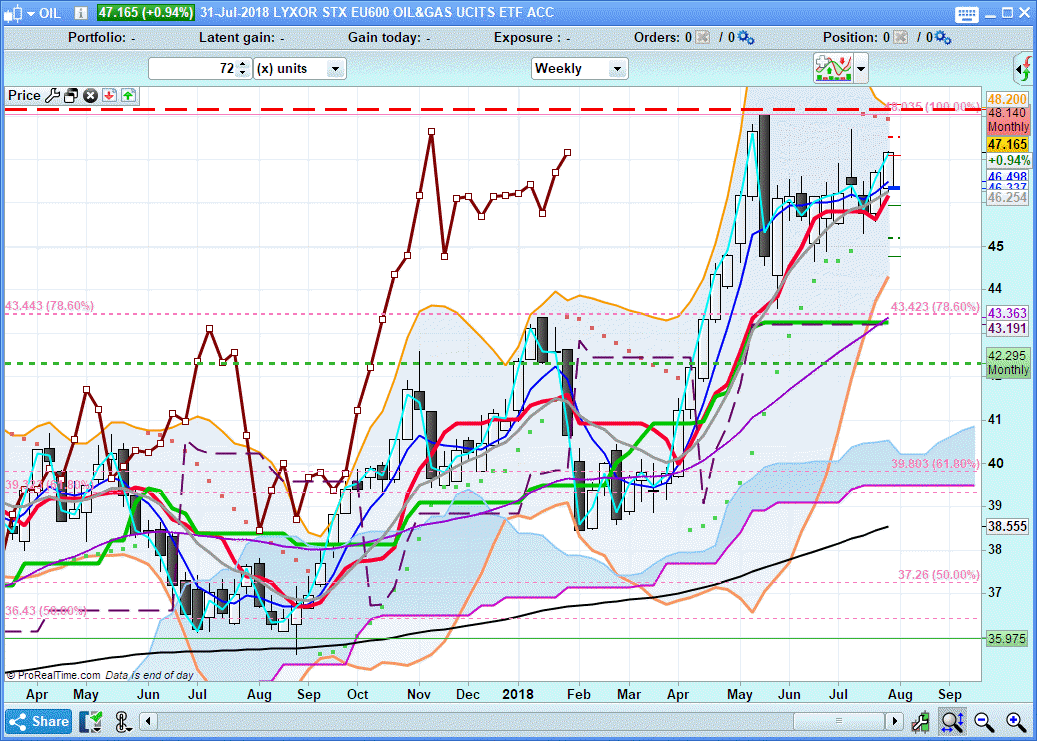Click the horizontal chart scrollbar thumb
The height and width of the screenshot is (741, 1037).
pos(838,721)
